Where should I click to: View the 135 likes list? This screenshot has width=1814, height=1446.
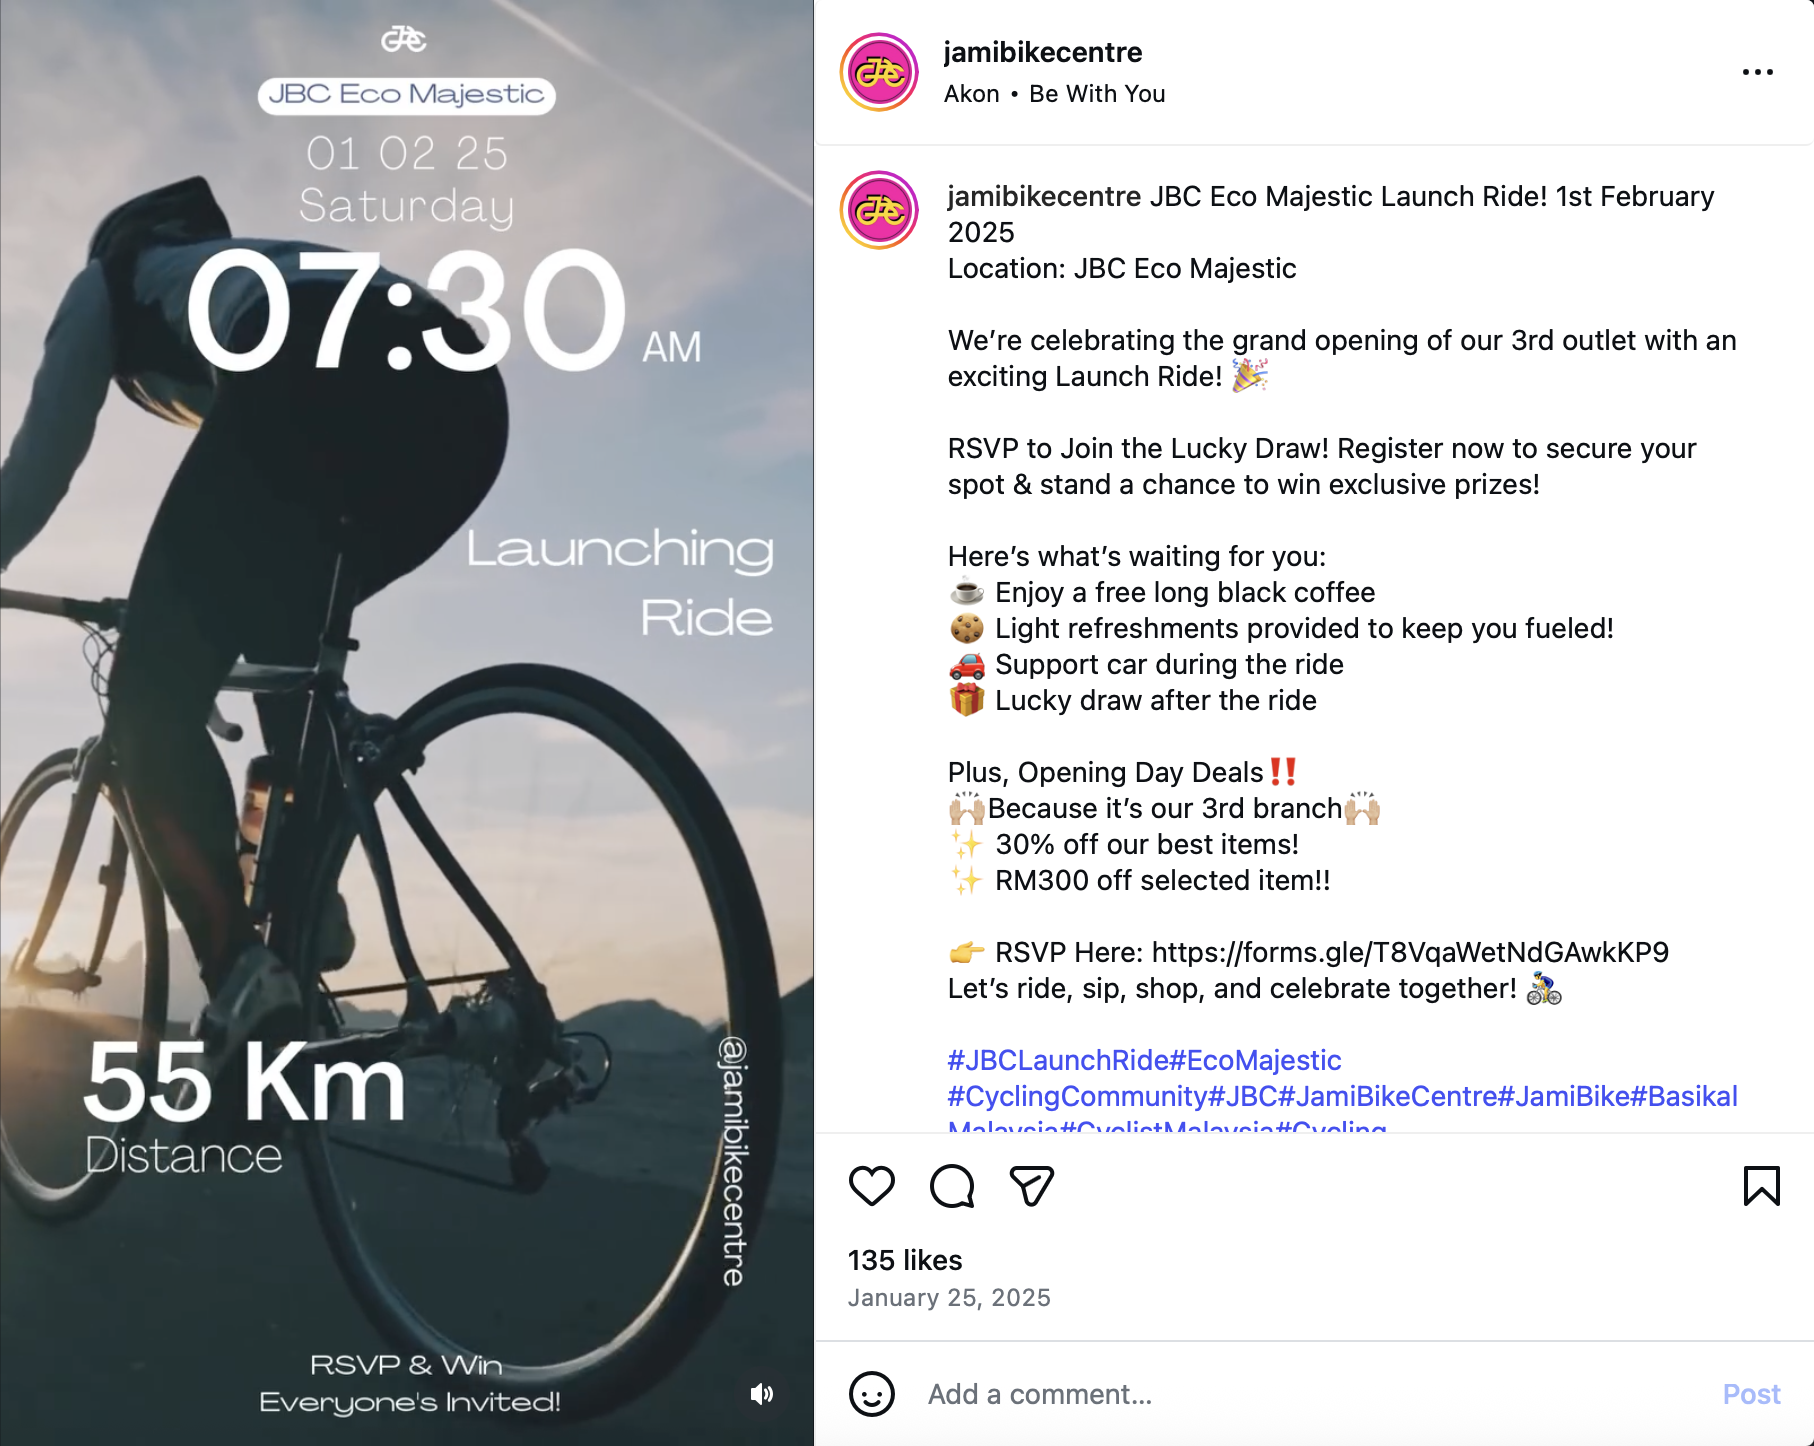click(905, 1260)
